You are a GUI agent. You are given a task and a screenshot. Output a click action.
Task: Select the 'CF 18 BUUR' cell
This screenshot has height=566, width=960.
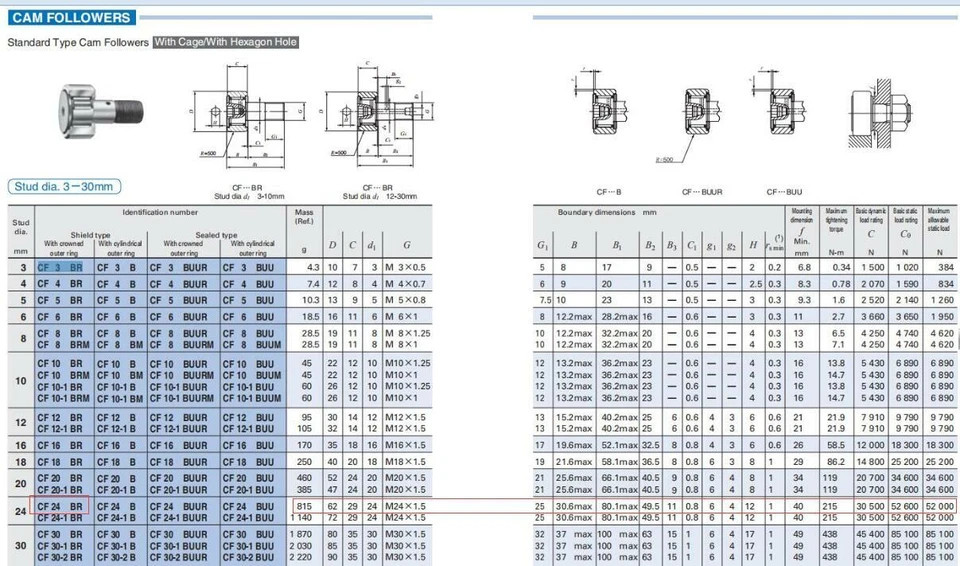tap(178, 462)
